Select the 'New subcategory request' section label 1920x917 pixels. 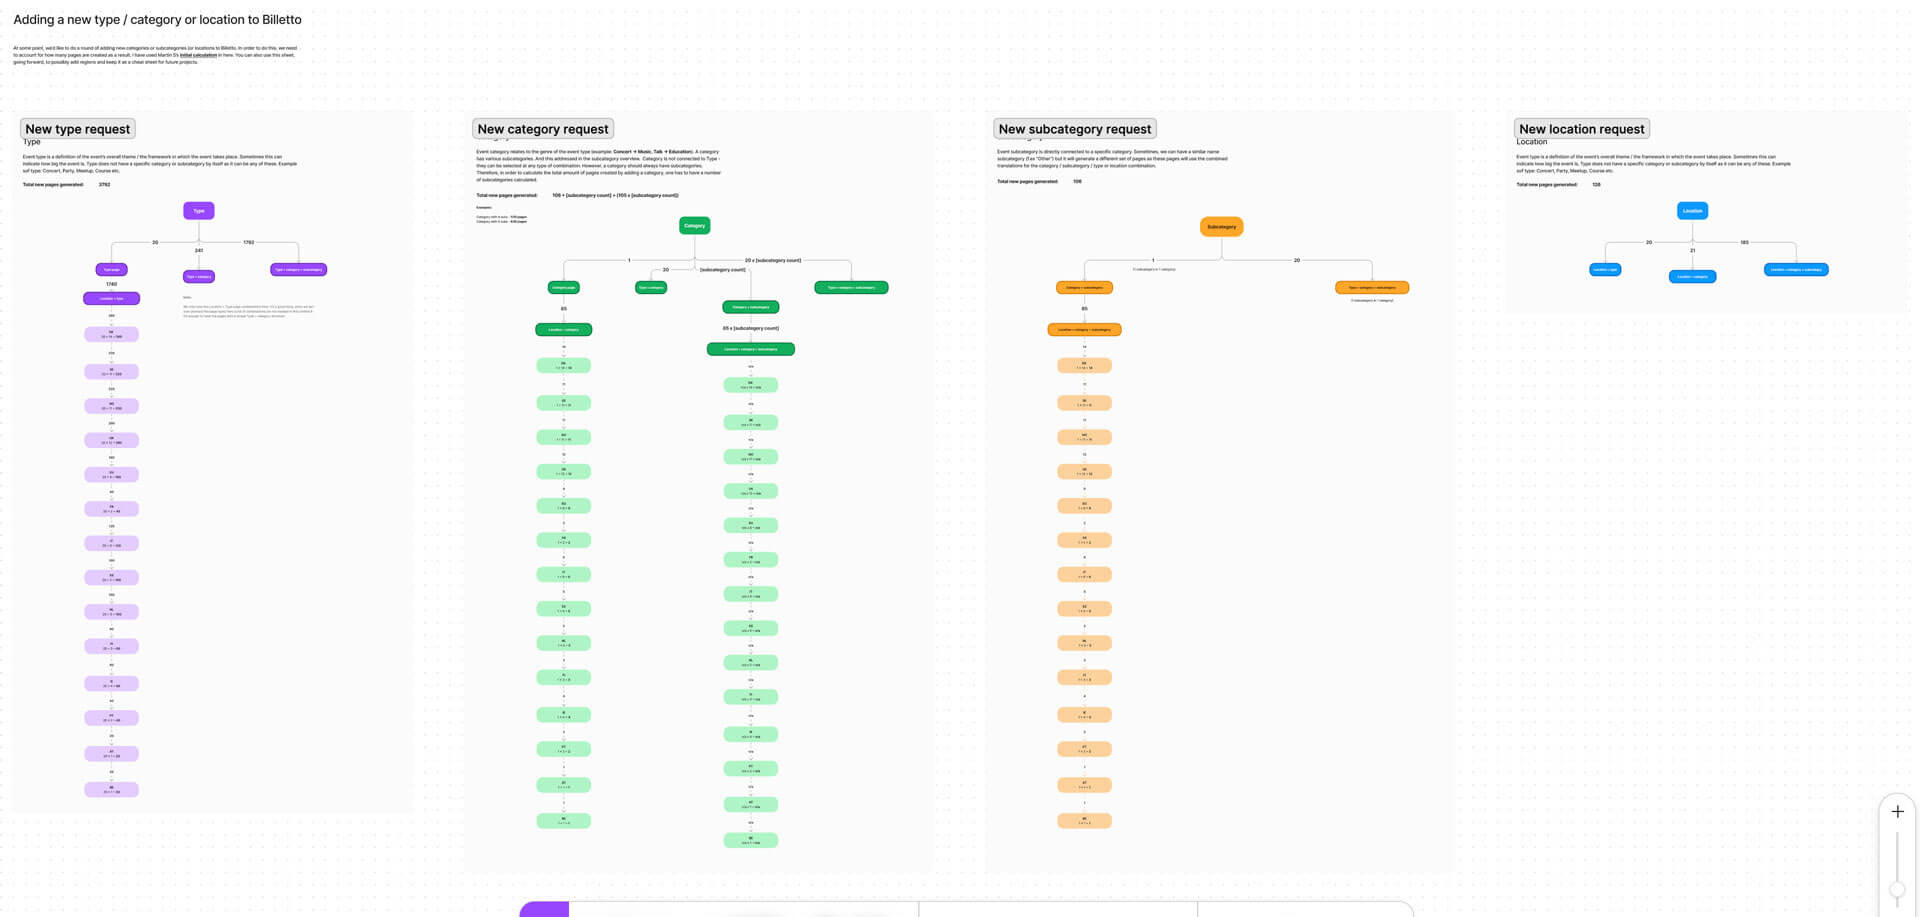pos(1075,129)
